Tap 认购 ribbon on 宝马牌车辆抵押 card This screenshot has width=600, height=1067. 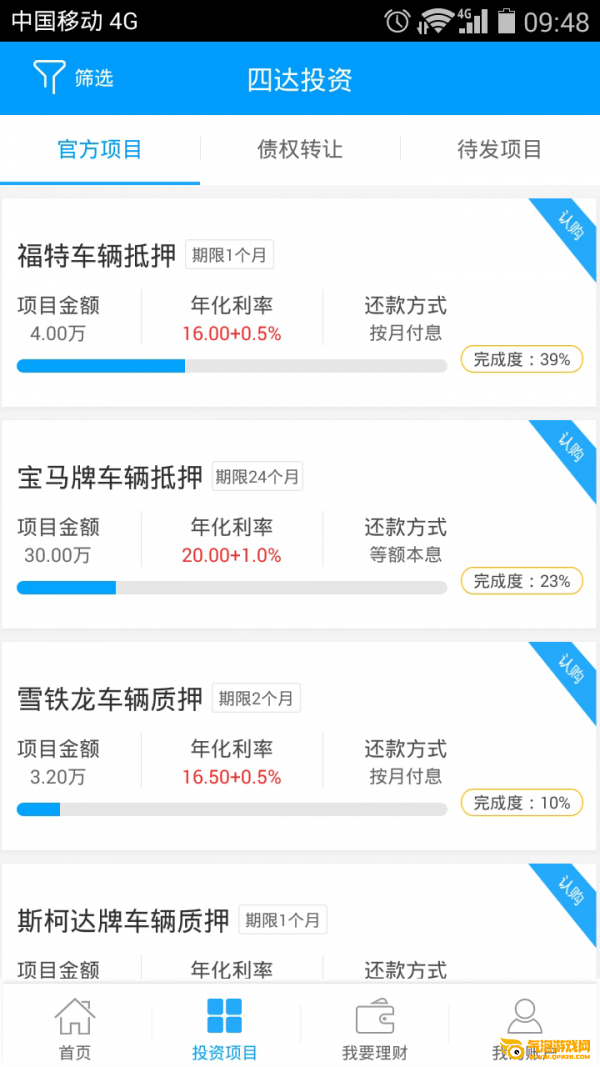click(569, 451)
